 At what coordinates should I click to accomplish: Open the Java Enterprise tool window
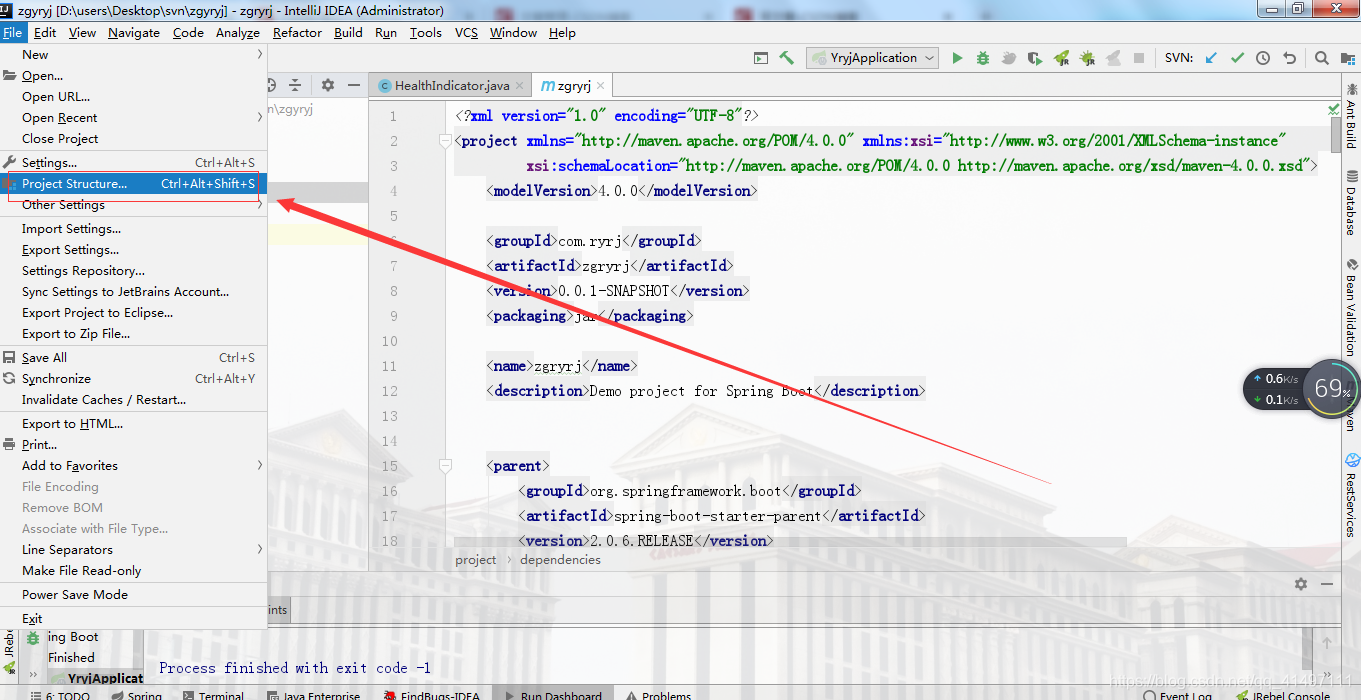click(315, 696)
